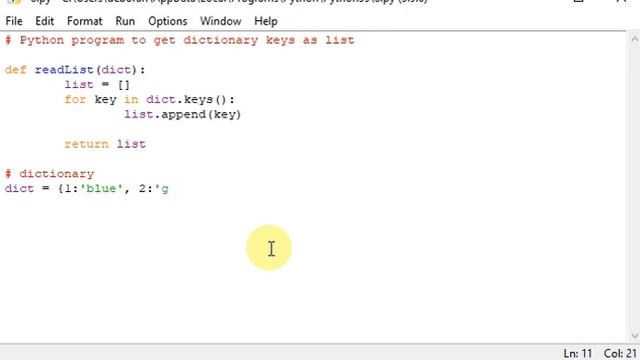640x360 pixels.
Task: Click the 'list = []' line
Action: point(97,85)
